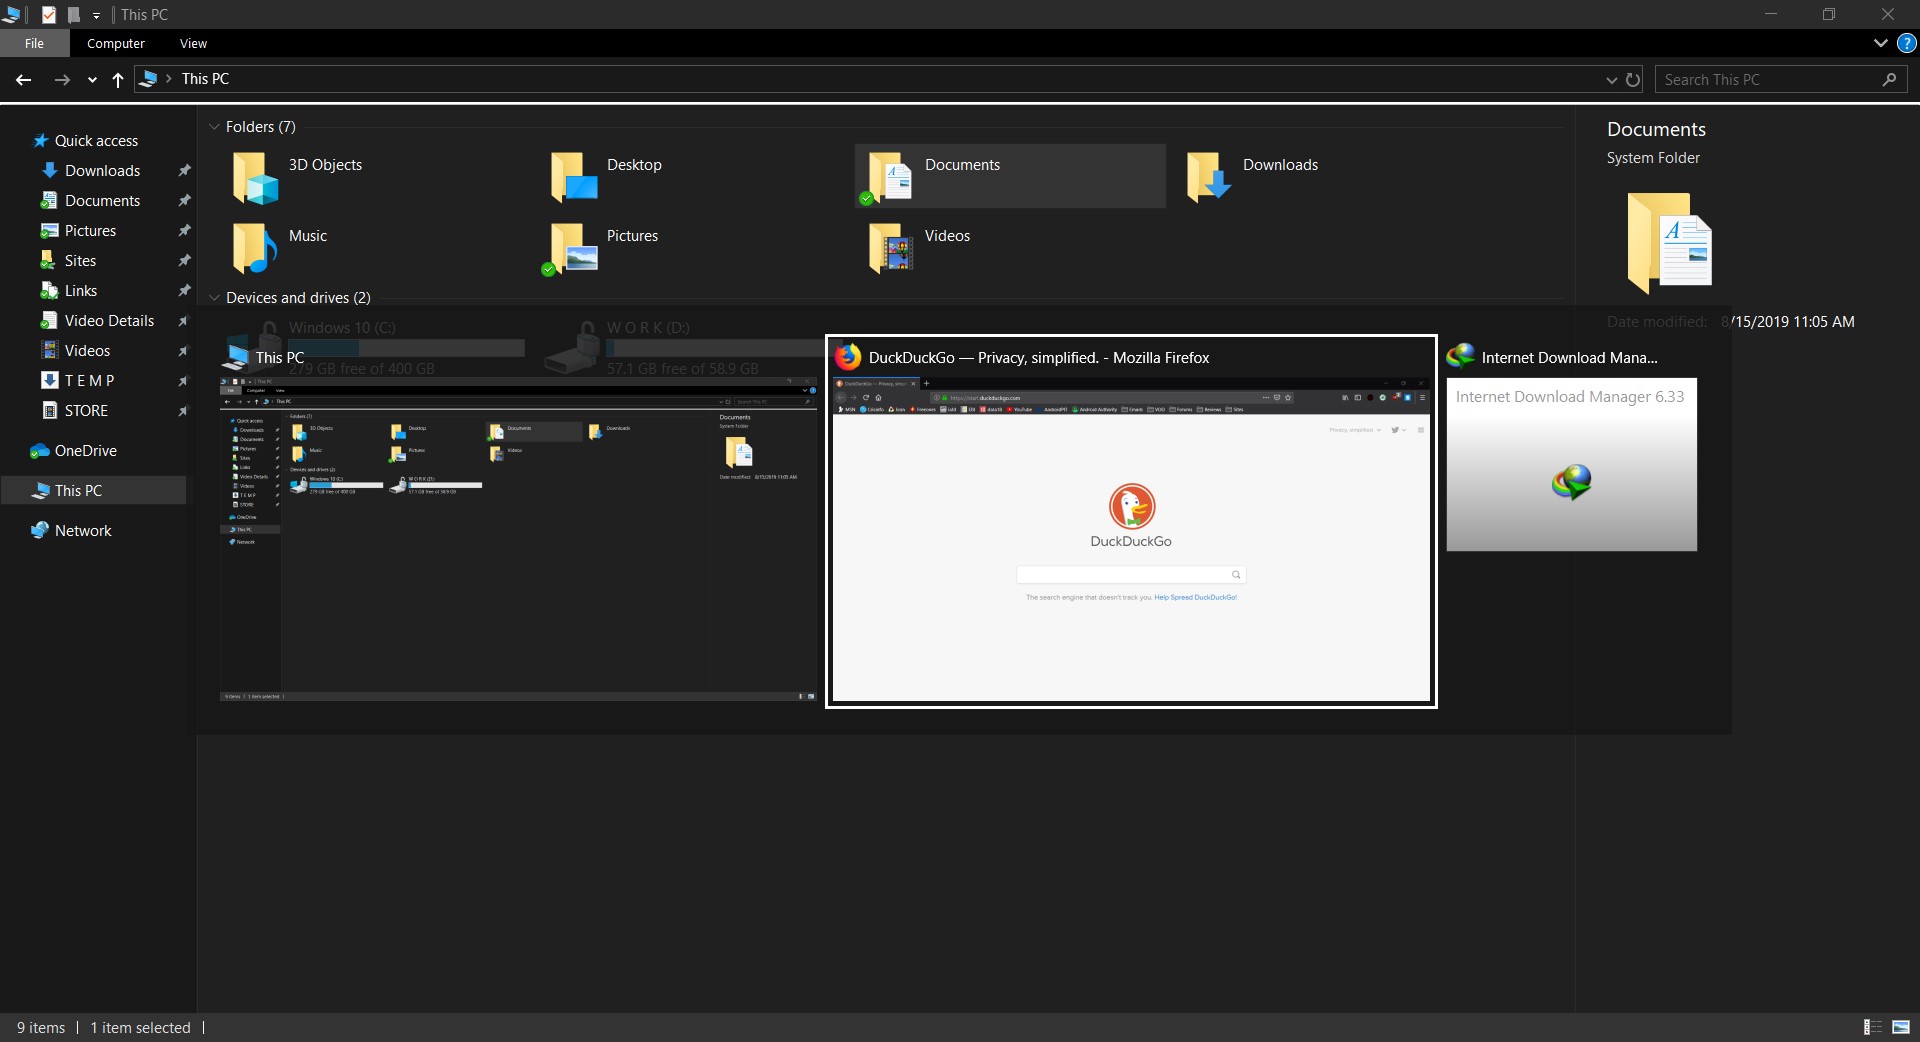Unpin Downloads using its pin icon

[184, 171]
